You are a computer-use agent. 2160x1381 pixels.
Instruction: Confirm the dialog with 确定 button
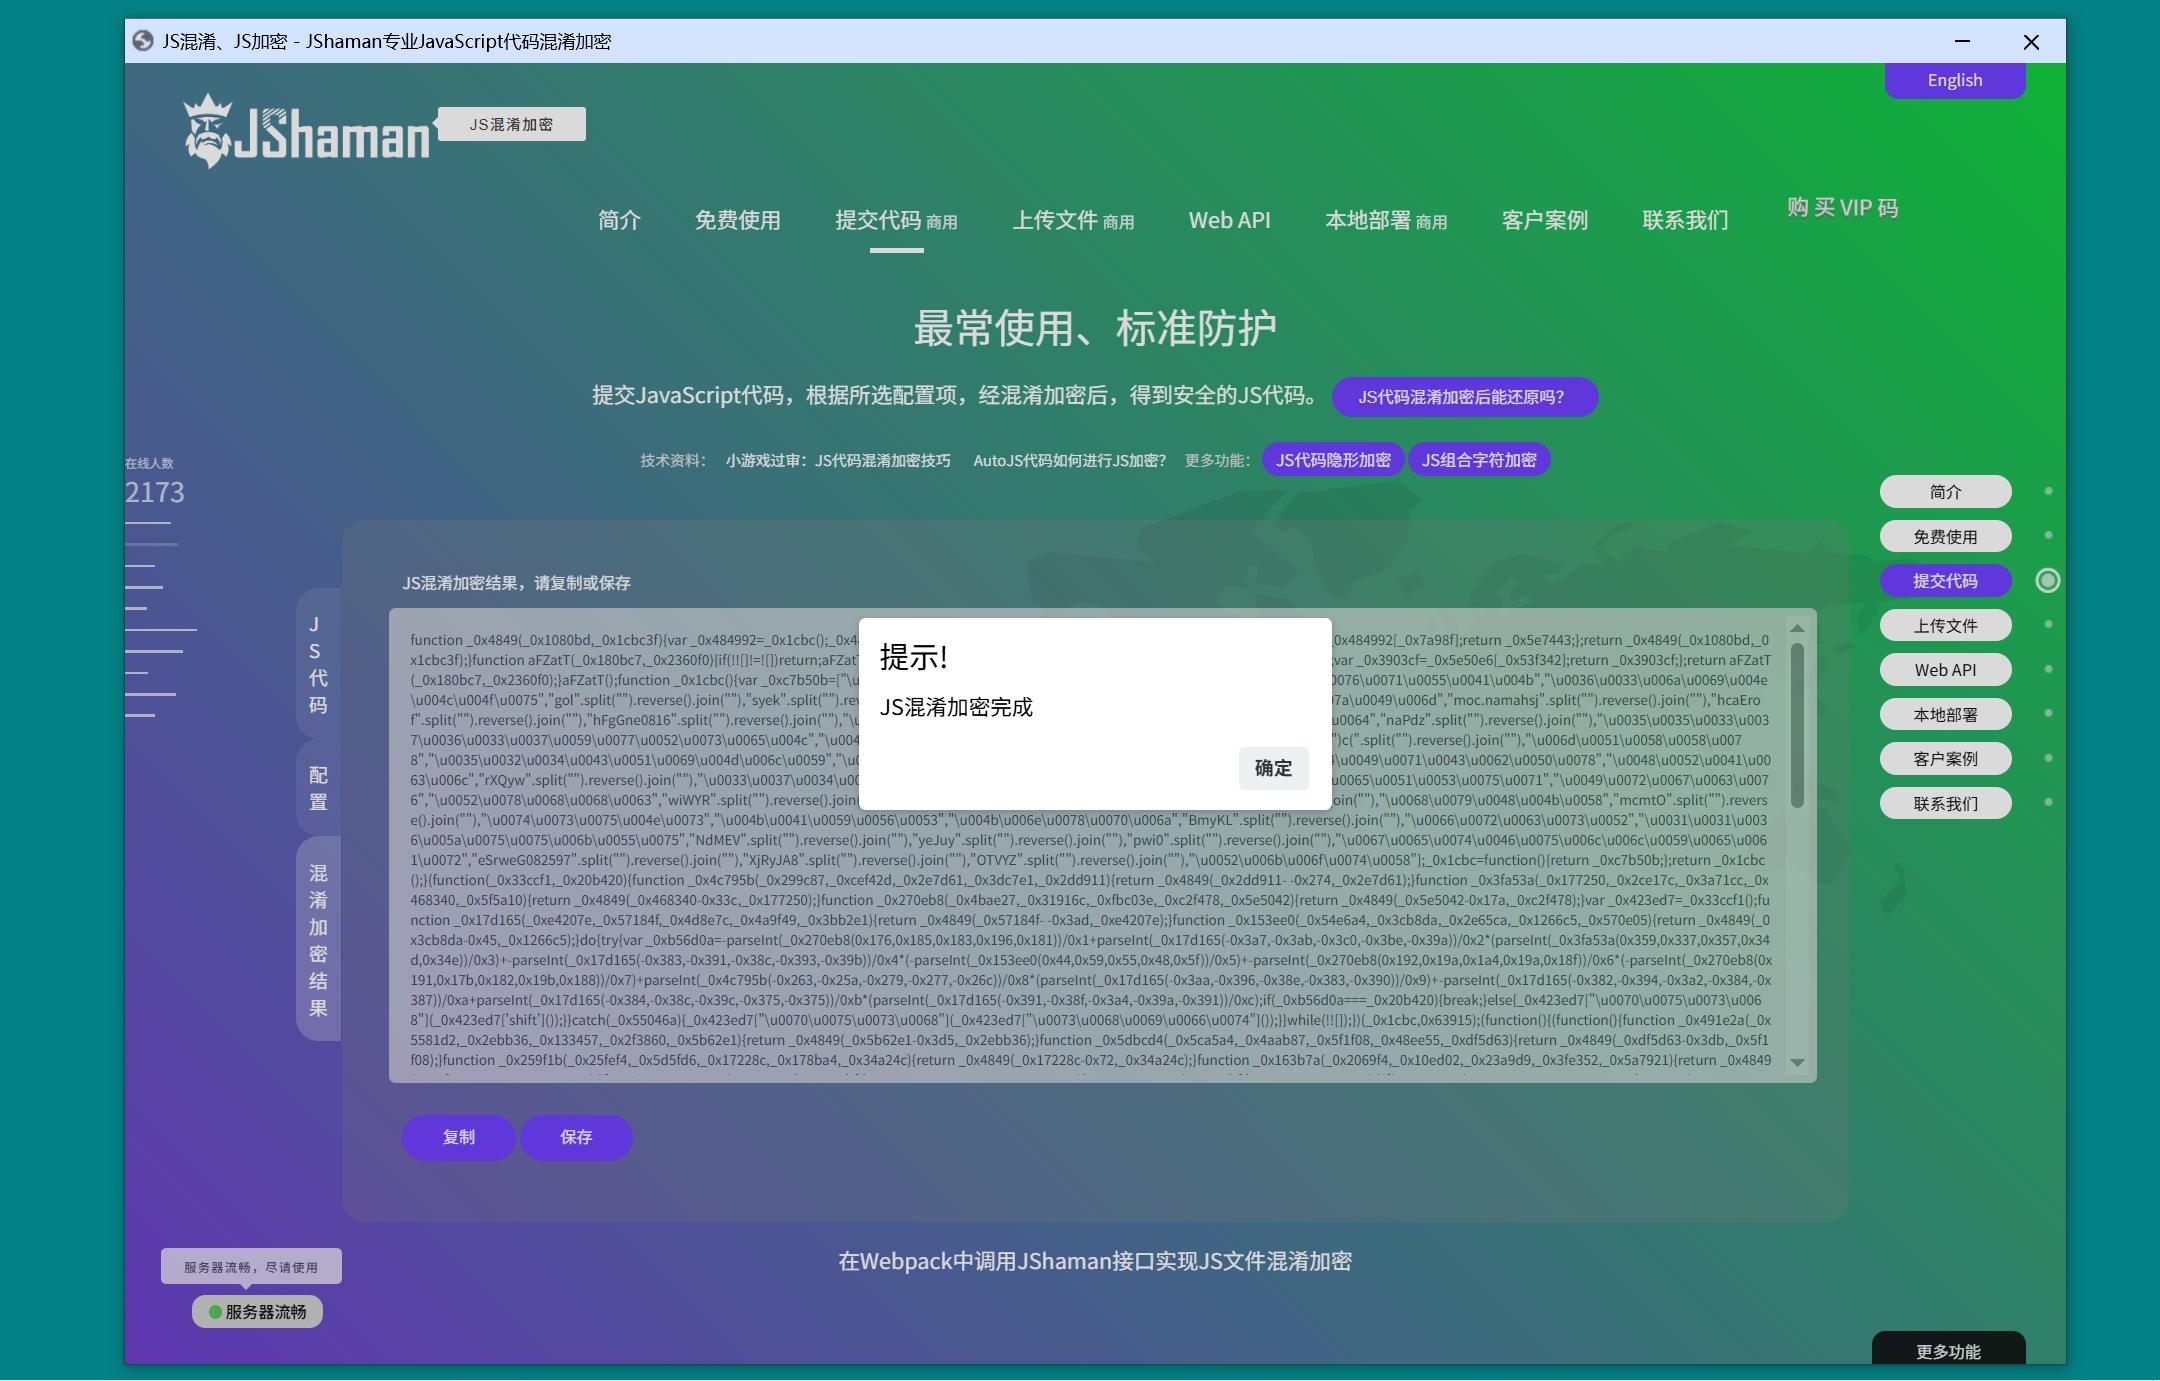(x=1272, y=768)
